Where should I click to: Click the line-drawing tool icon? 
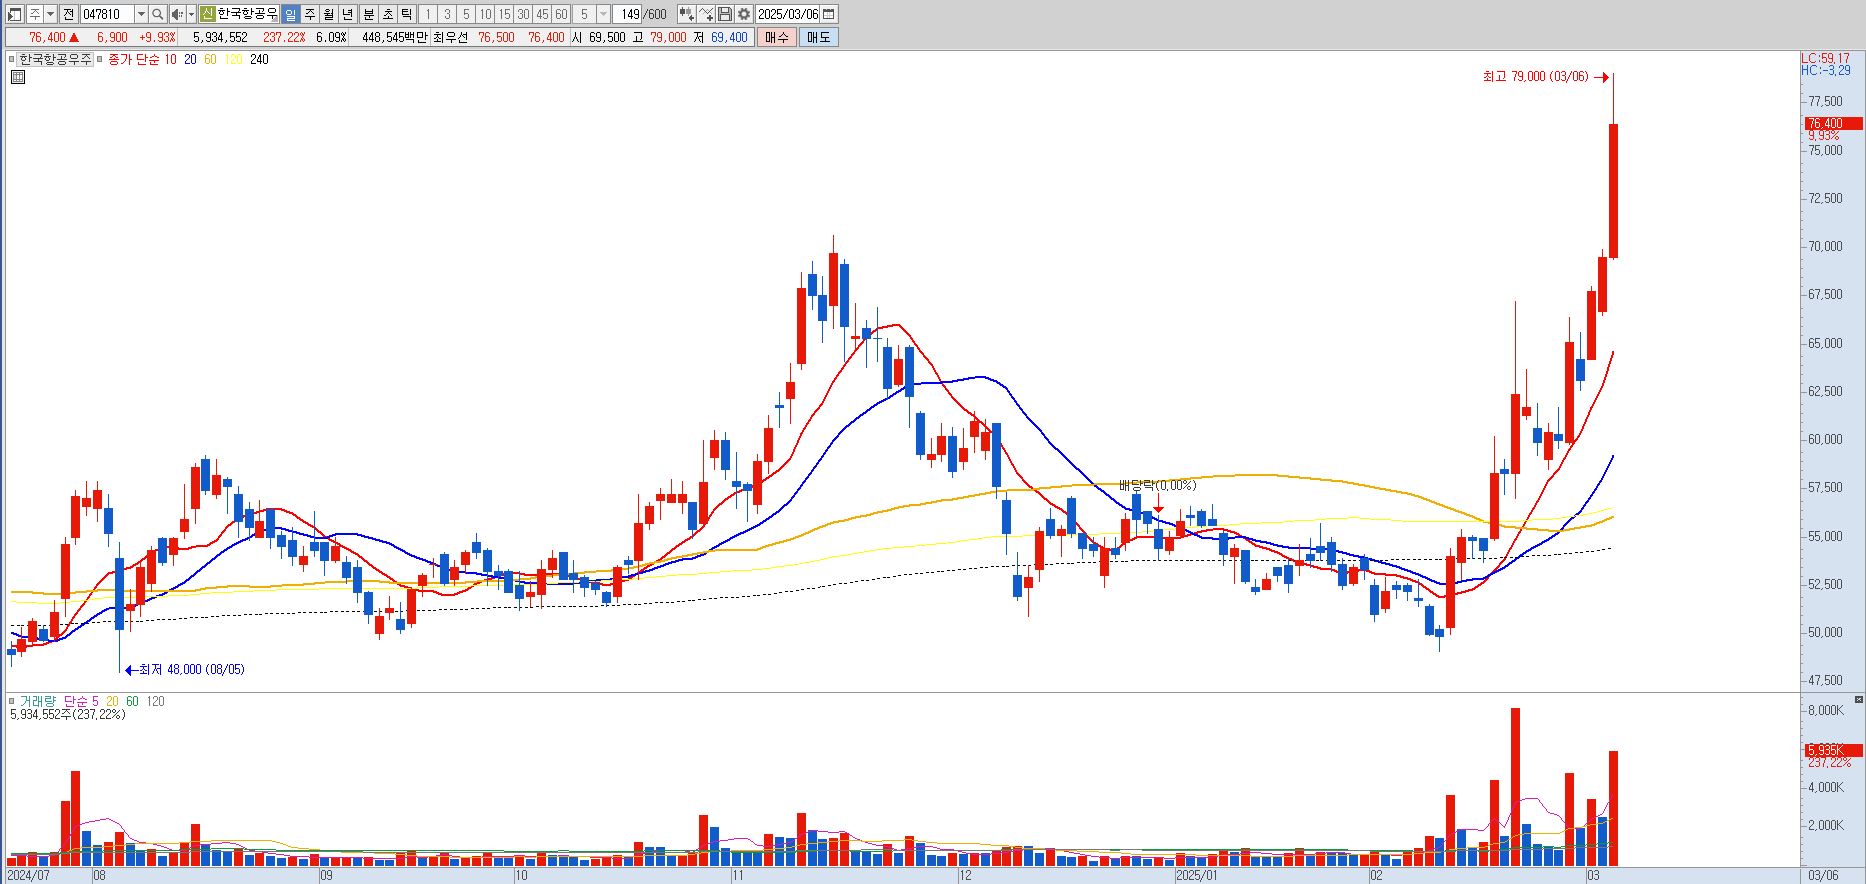tap(706, 14)
